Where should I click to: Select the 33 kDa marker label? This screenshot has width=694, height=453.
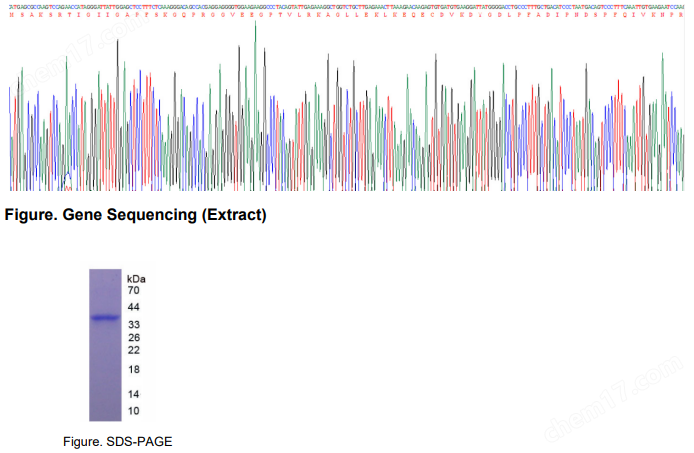click(x=134, y=325)
